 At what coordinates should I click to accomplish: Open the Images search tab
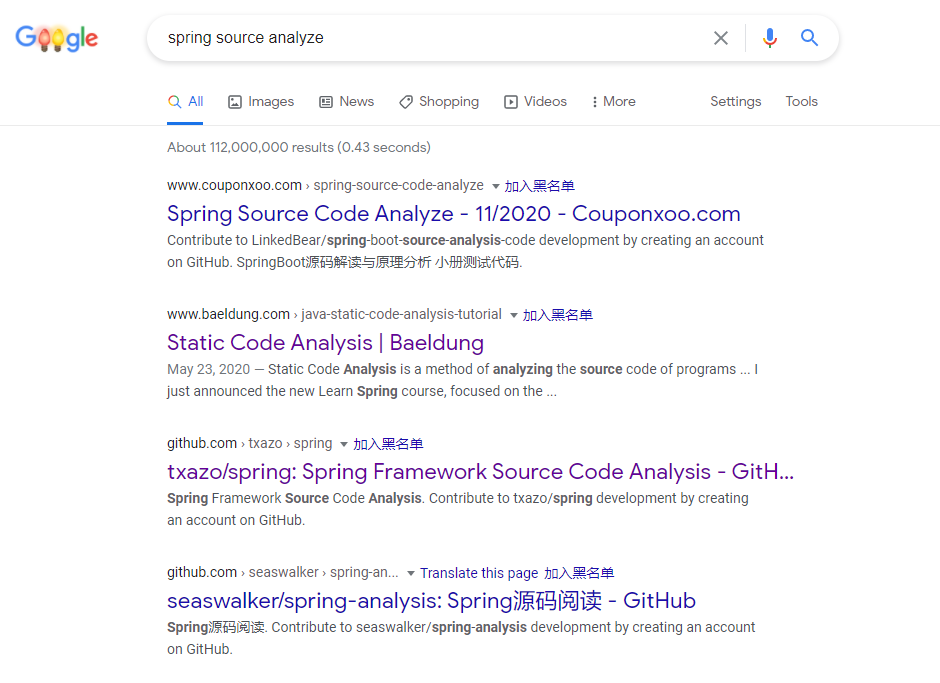pos(261,102)
